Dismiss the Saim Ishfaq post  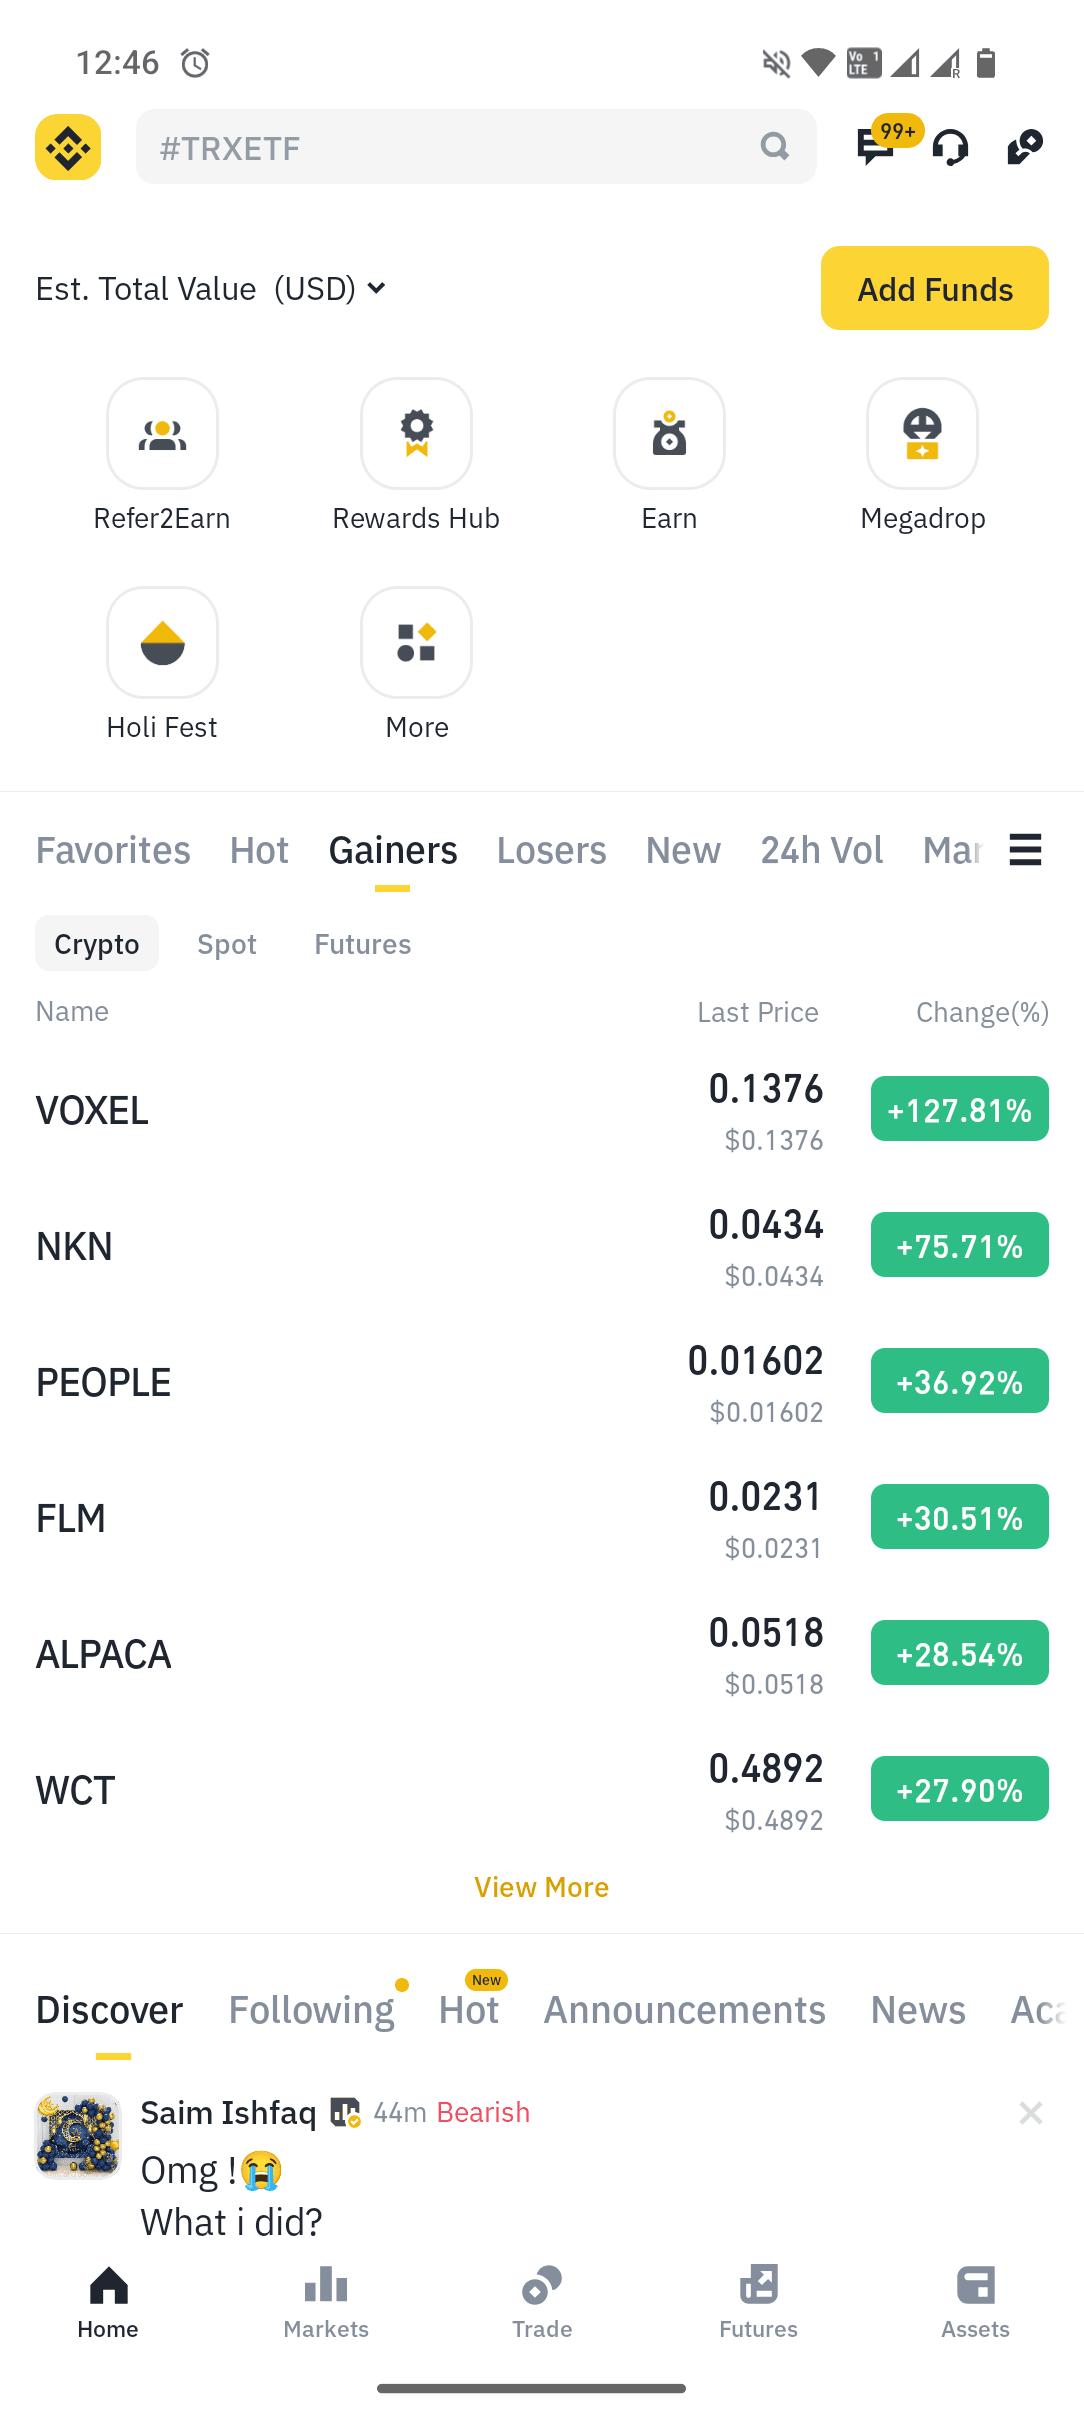coord(1030,2113)
